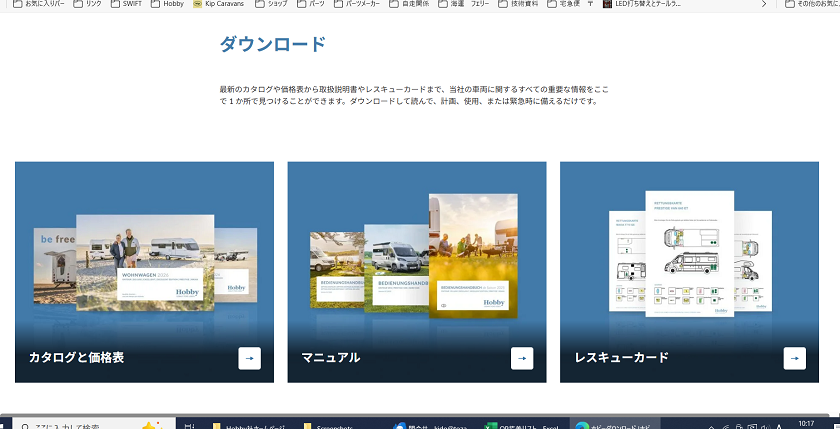Open the マニュアル arrow button

[522, 358]
